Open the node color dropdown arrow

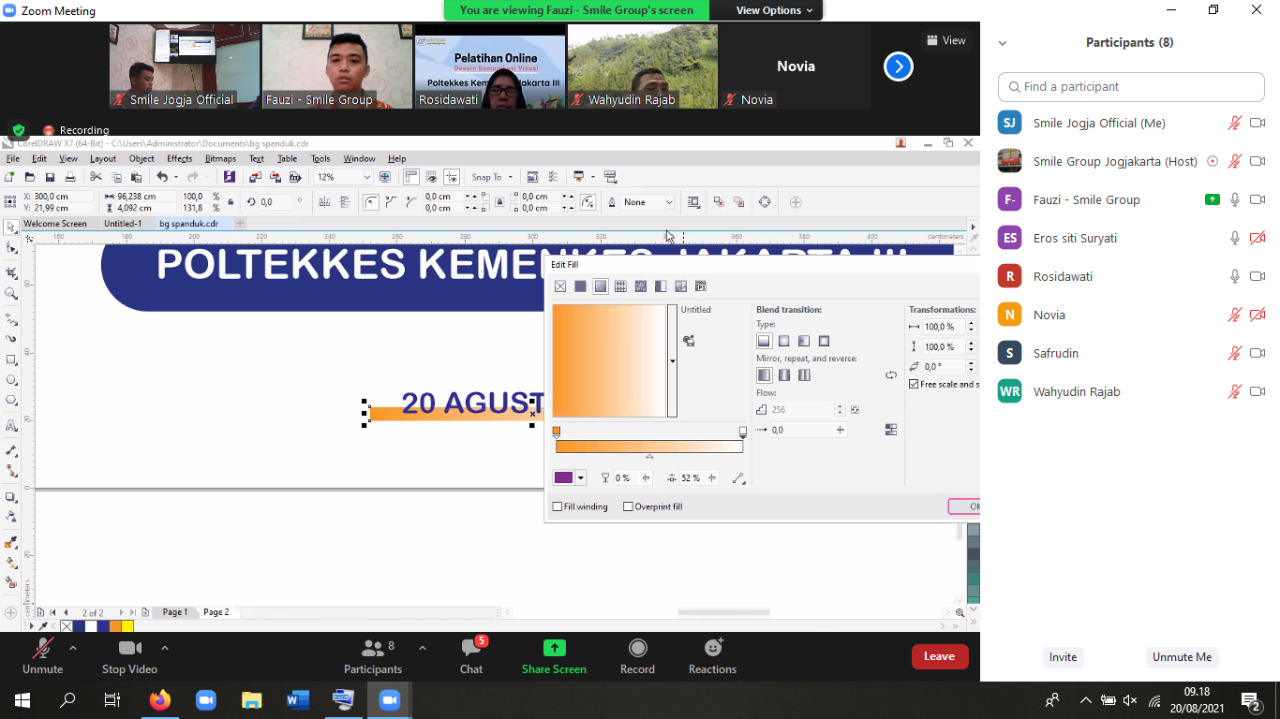(581, 478)
